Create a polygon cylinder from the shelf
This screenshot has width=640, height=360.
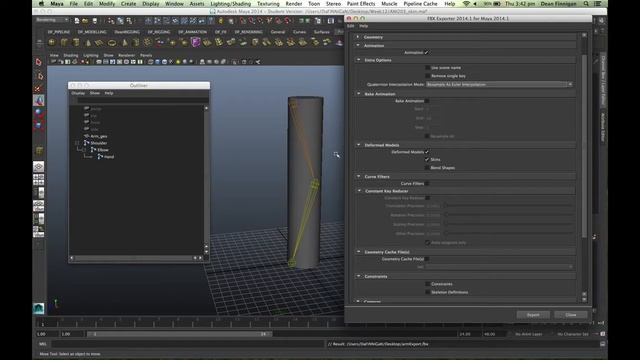[76, 42]
